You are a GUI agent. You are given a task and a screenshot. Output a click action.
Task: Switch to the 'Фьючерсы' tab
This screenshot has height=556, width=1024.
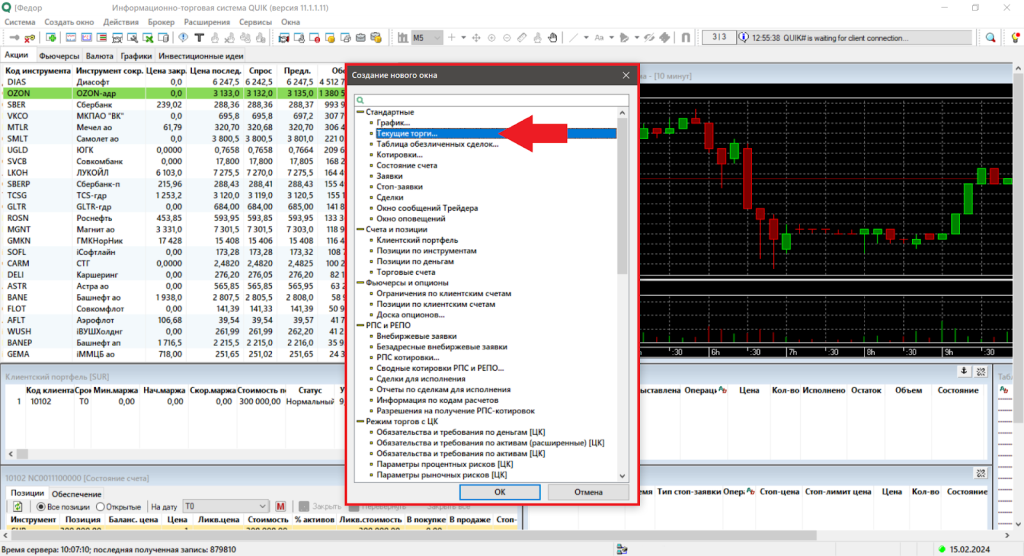click(59, 56)
